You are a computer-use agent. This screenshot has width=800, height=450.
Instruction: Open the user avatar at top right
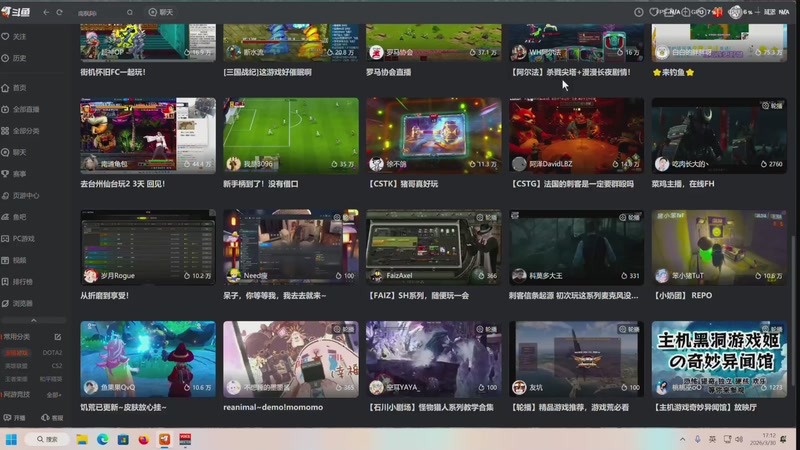(x=735, y=12)
